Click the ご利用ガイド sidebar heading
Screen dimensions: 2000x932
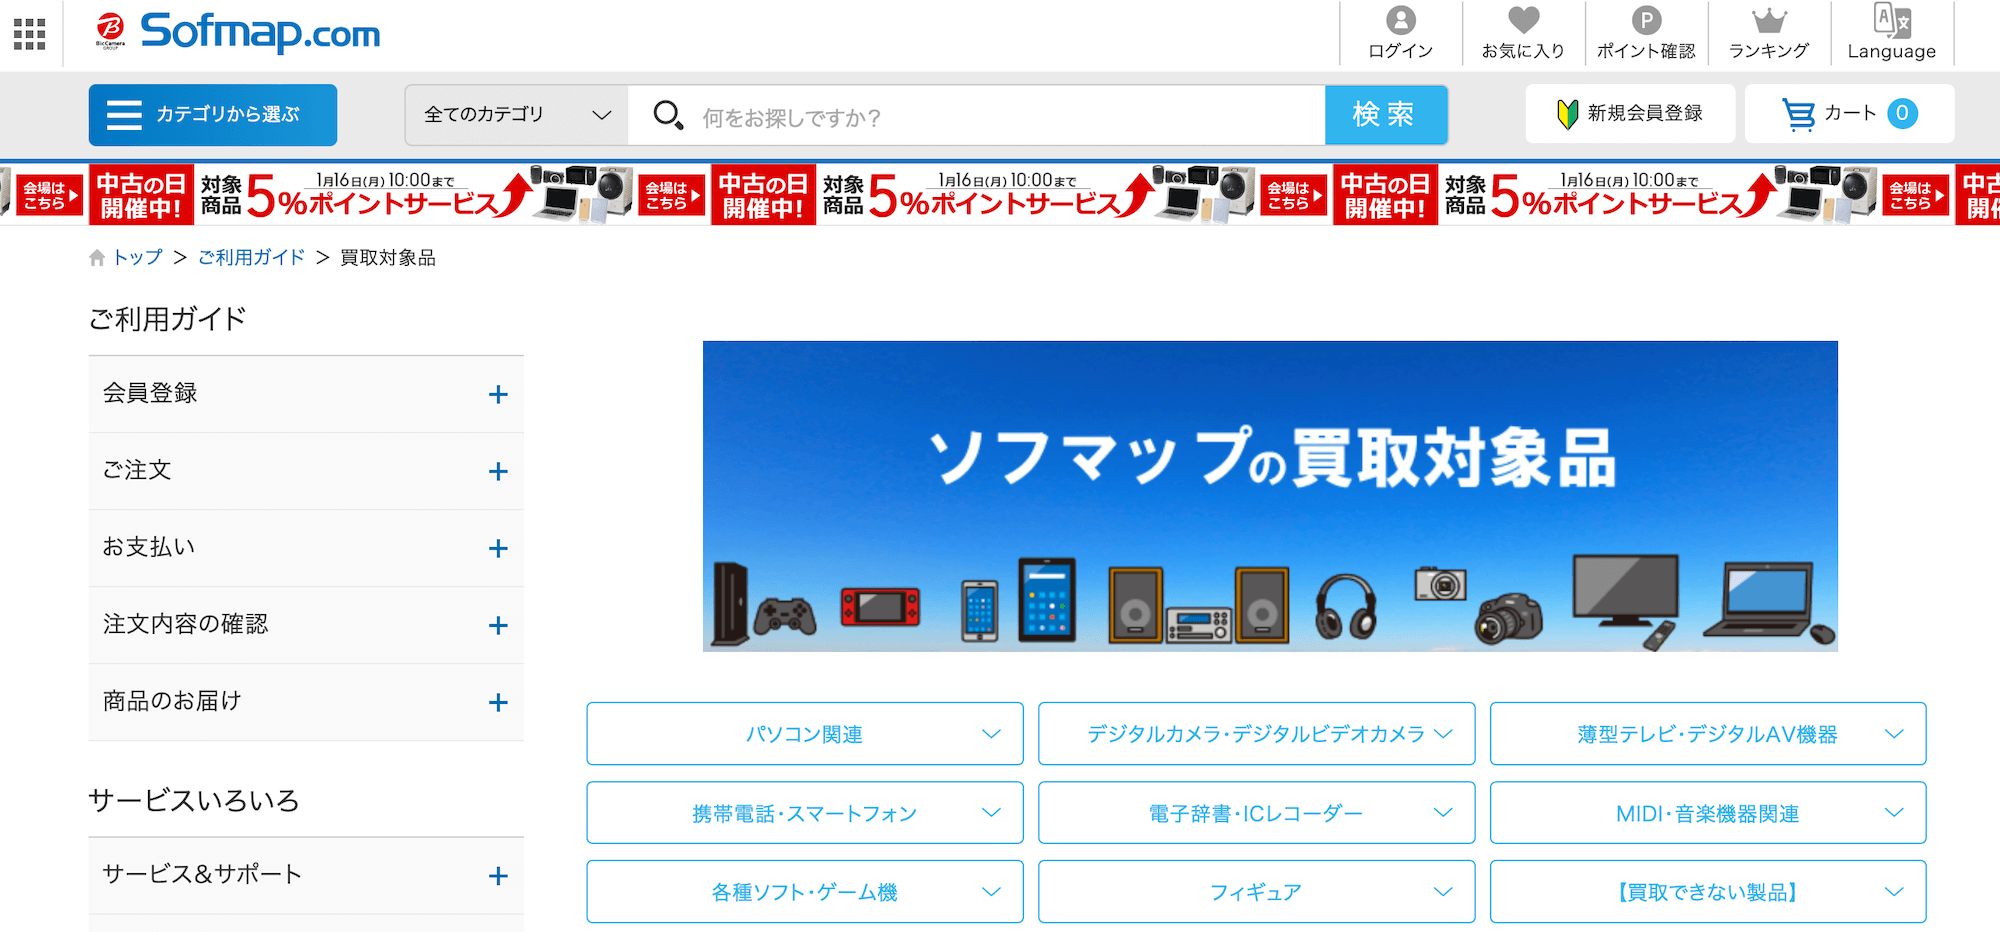coord(168,319)
